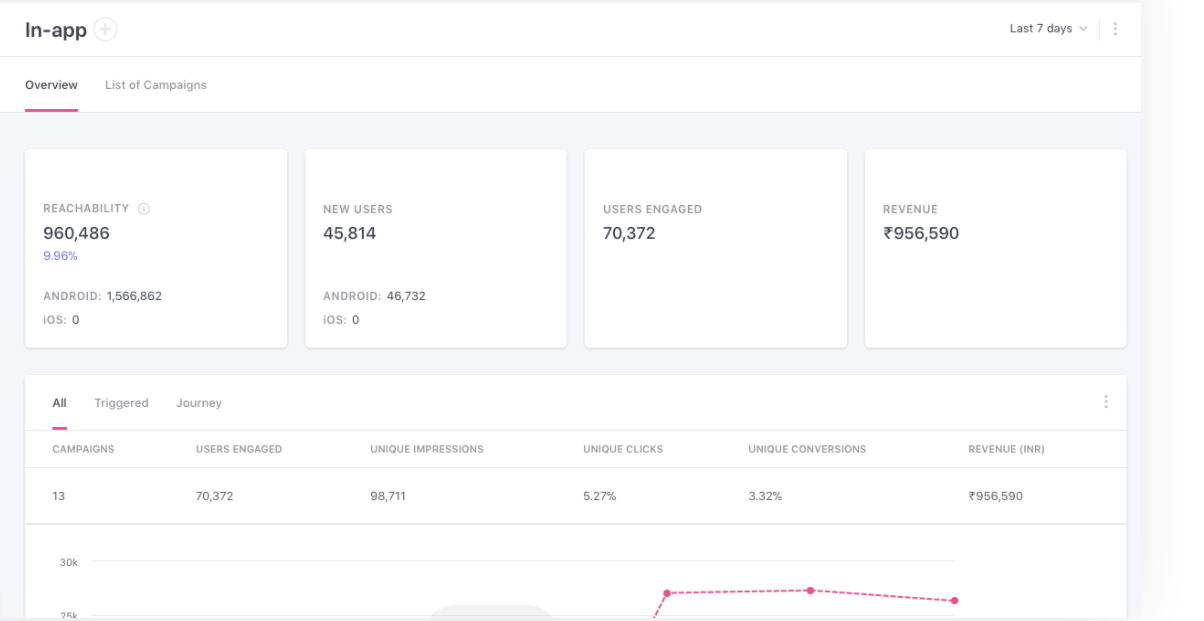1204x621 pixels.
Task: Click the Android reachability count 1,566,862
Action: tap(134, 296)
